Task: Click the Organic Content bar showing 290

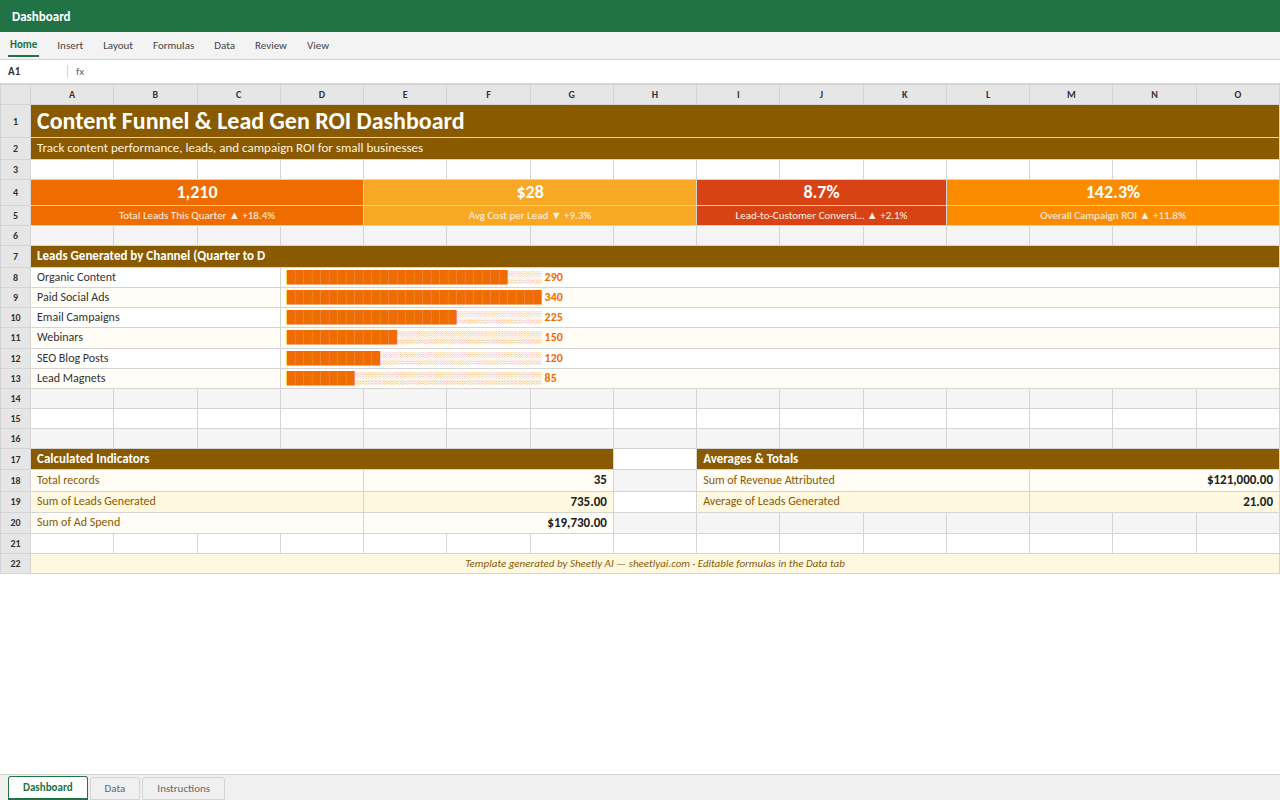Action: click(x=425, y=277)
